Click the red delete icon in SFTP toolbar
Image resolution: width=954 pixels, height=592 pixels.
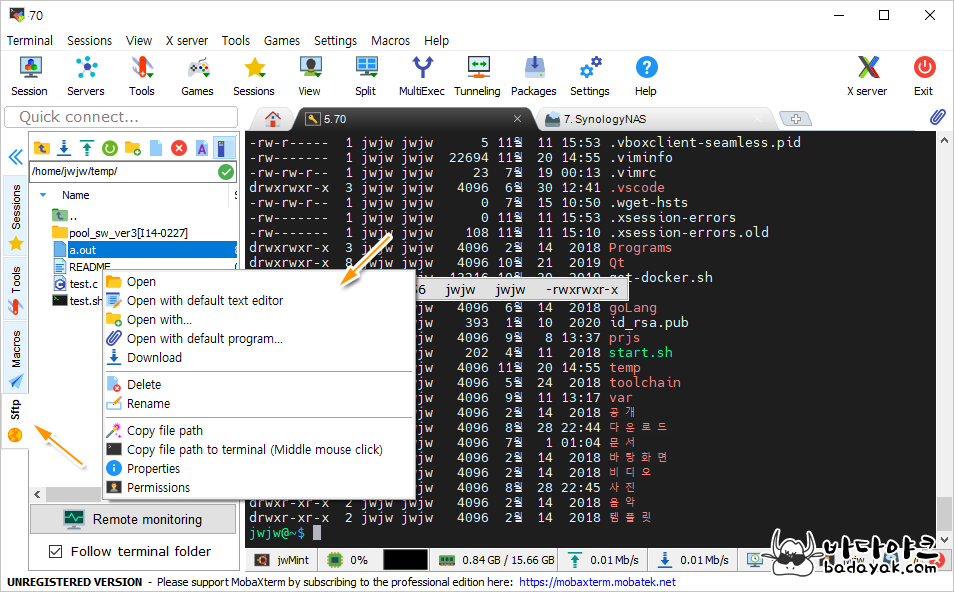click(179, 148)
